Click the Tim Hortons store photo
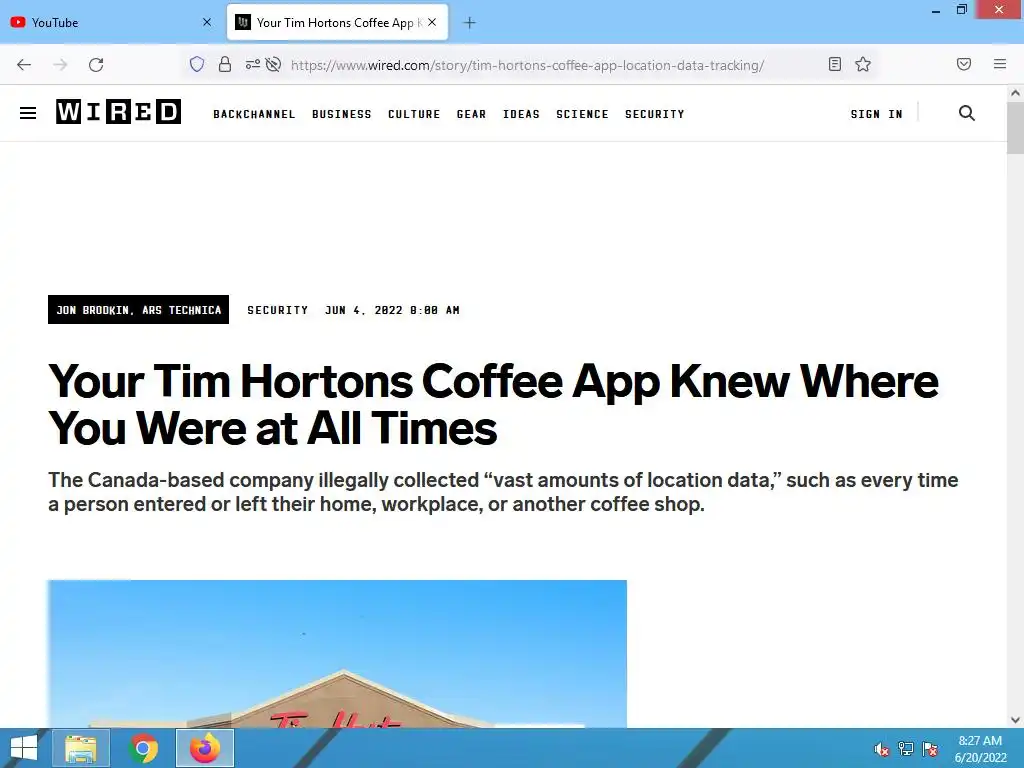The height and width of the screenshot is (768, 1024). (x=337, y=654)
